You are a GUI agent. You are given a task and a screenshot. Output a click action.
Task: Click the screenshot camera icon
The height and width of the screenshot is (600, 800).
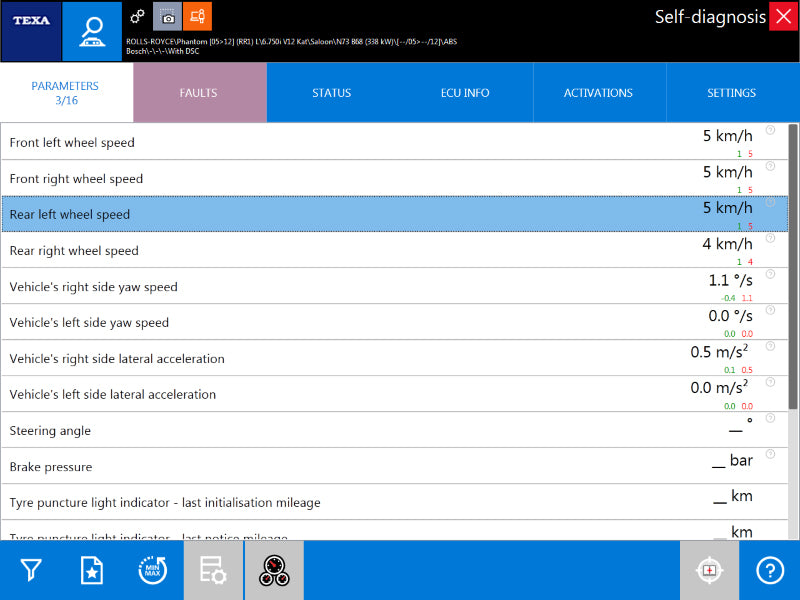168,16
